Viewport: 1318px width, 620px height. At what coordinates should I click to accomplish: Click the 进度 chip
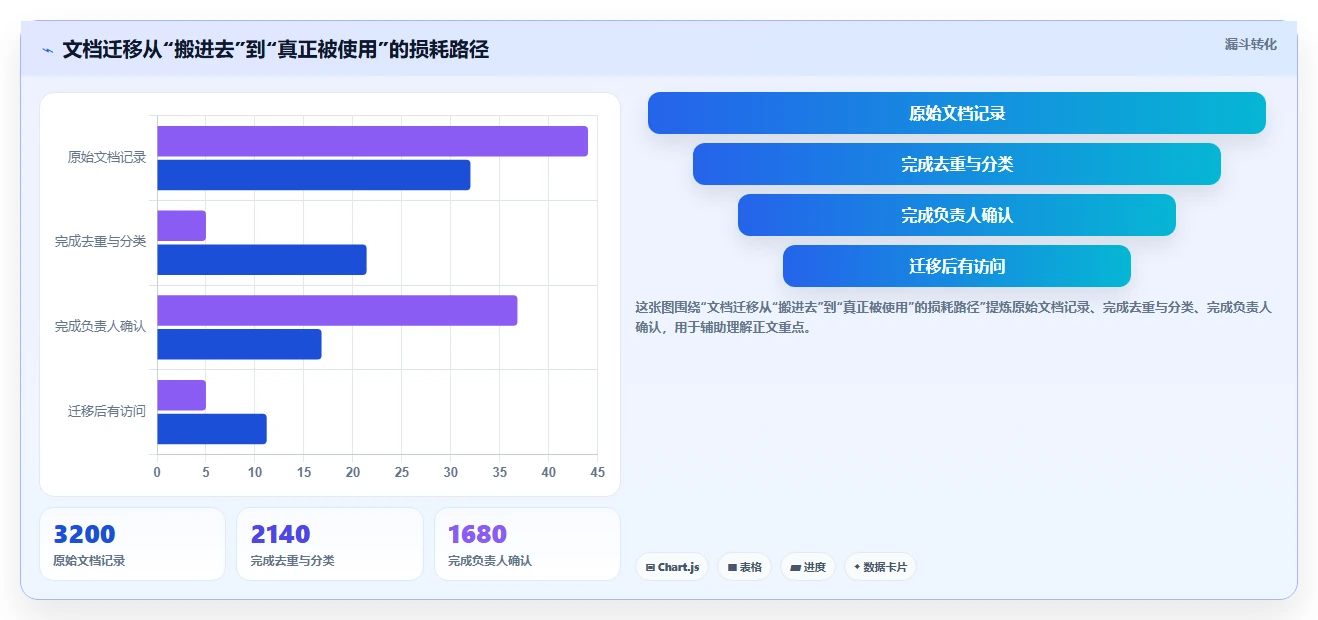[x=808, y=567]
